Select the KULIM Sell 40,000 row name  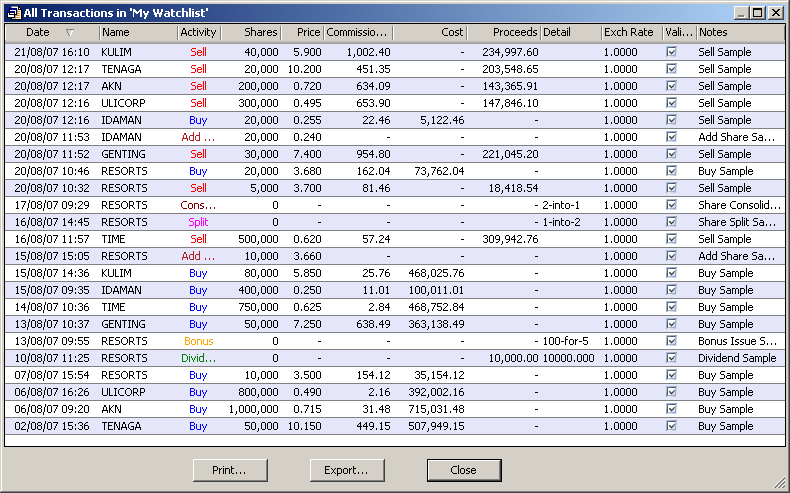[x=116, y=52]
